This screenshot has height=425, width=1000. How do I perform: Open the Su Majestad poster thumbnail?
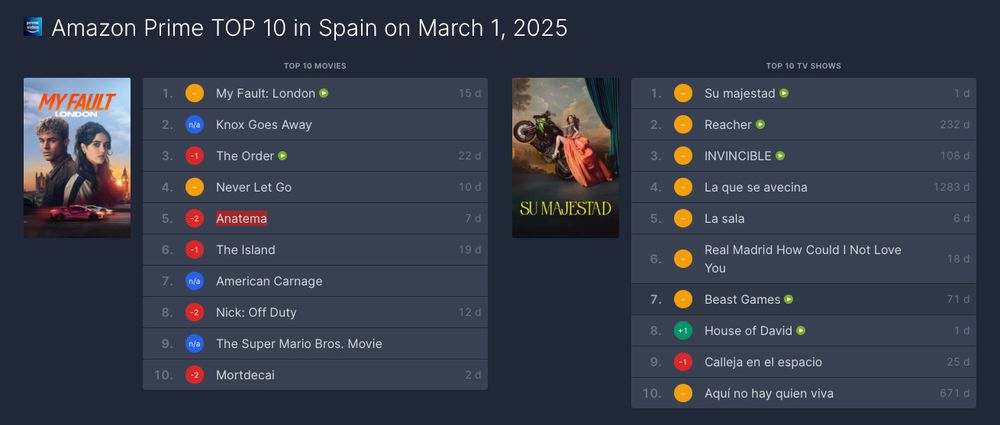tap(566, 158)
